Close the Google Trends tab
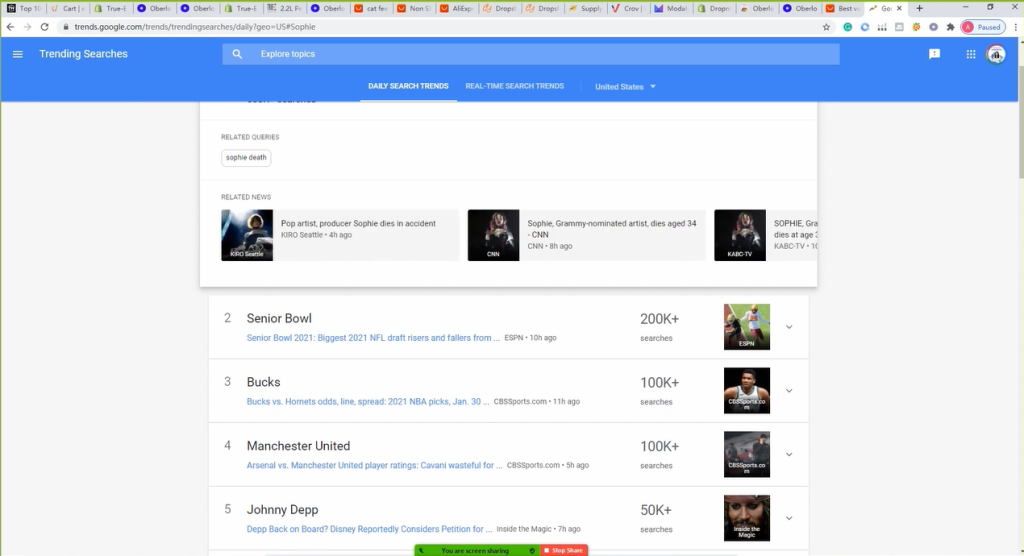The width and height of the screenshot is (1024, 556). tap(899, 8)
